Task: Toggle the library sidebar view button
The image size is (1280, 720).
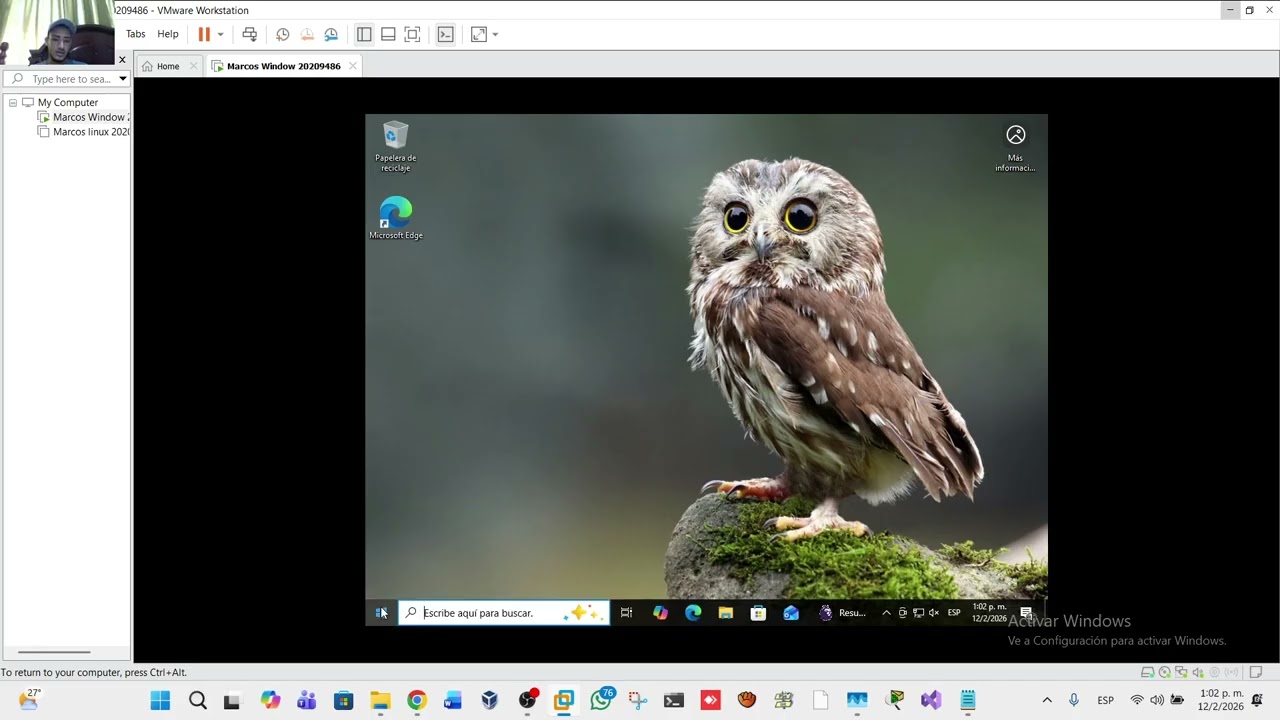Action: pos(364,34)
